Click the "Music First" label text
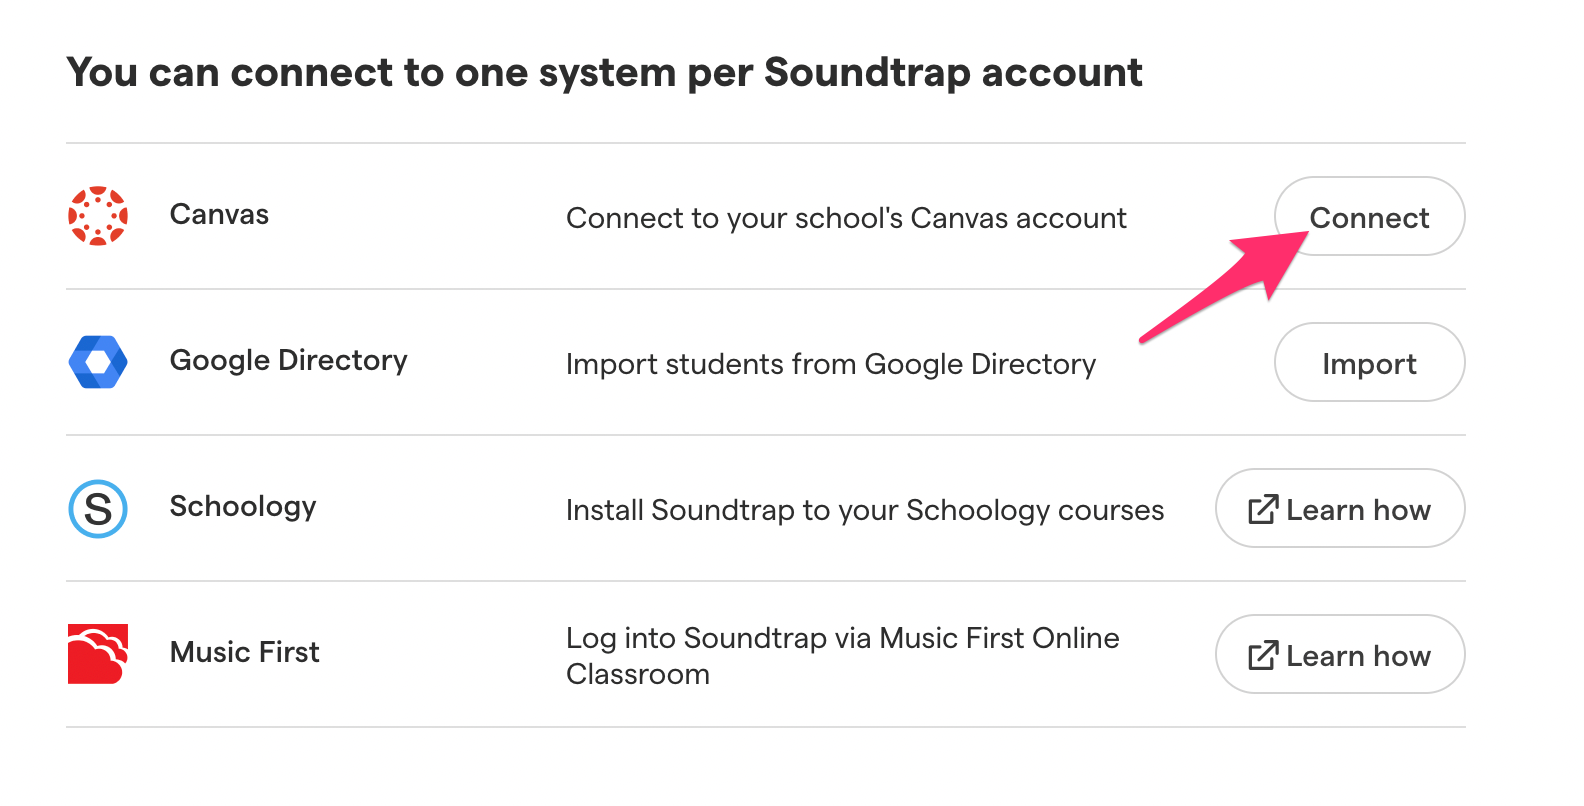The height and width of the screenshot is (806, 1584). click(244, 652)
